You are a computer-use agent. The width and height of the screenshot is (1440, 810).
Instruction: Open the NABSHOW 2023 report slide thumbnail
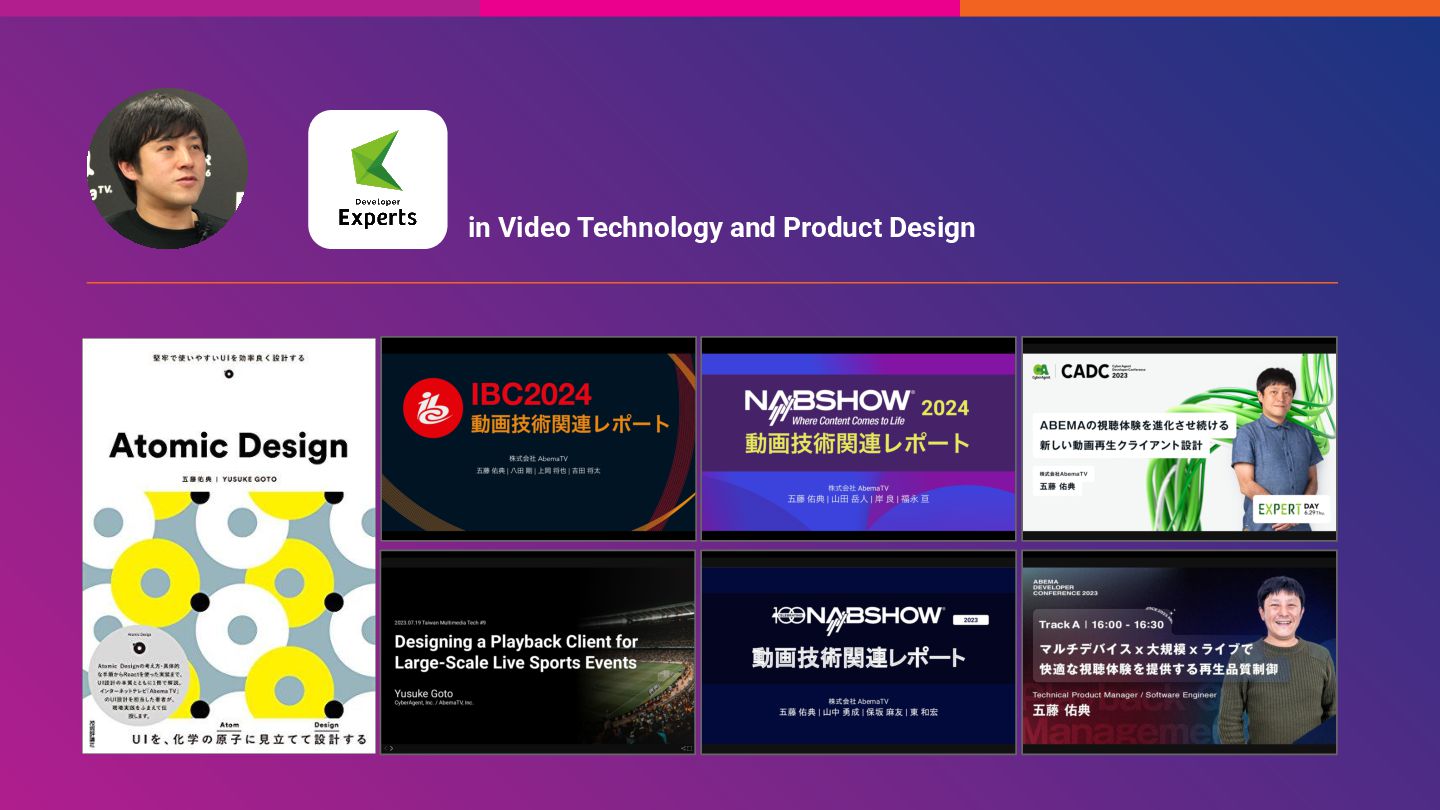point(859,652)
